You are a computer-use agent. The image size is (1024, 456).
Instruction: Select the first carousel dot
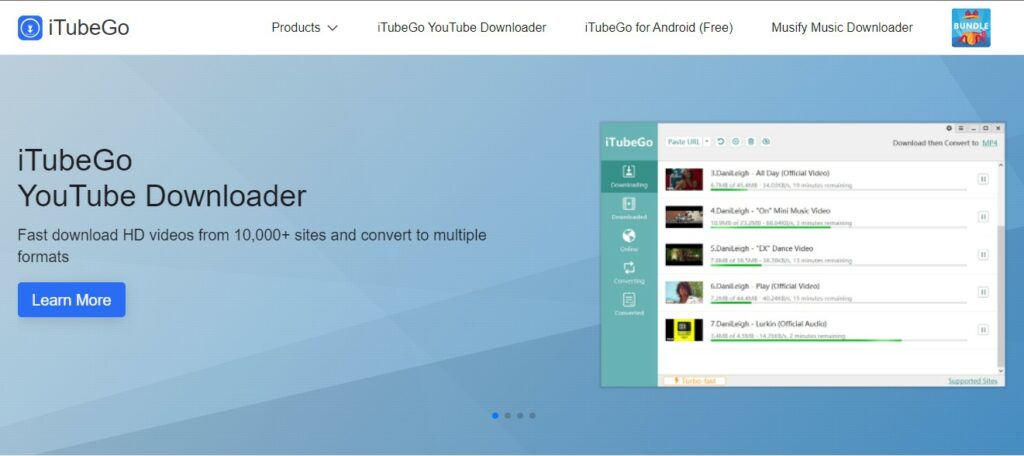pyautogui.click(x=495, y=415)
